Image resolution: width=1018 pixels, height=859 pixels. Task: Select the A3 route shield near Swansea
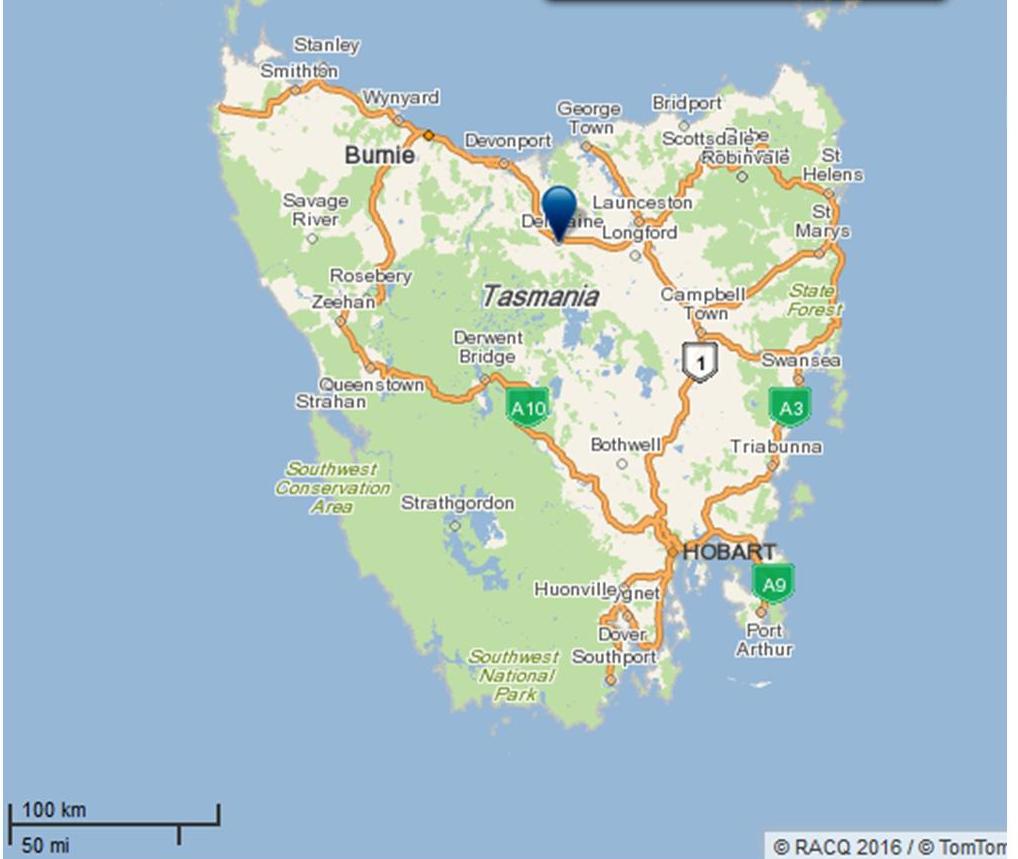point(790,408)
